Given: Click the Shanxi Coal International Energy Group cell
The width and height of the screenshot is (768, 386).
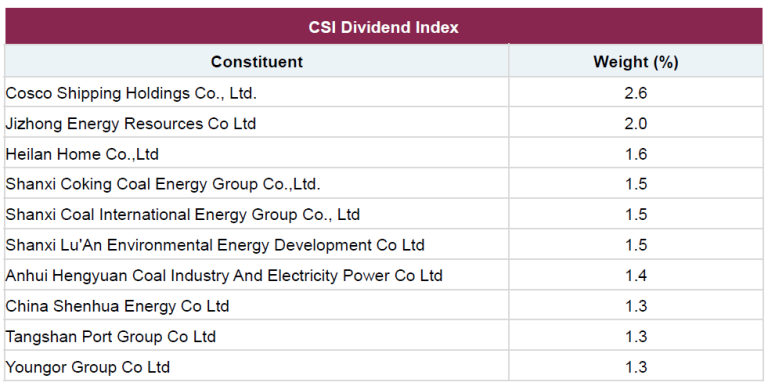Looking at the screenshot, I should tap(257, 214).
